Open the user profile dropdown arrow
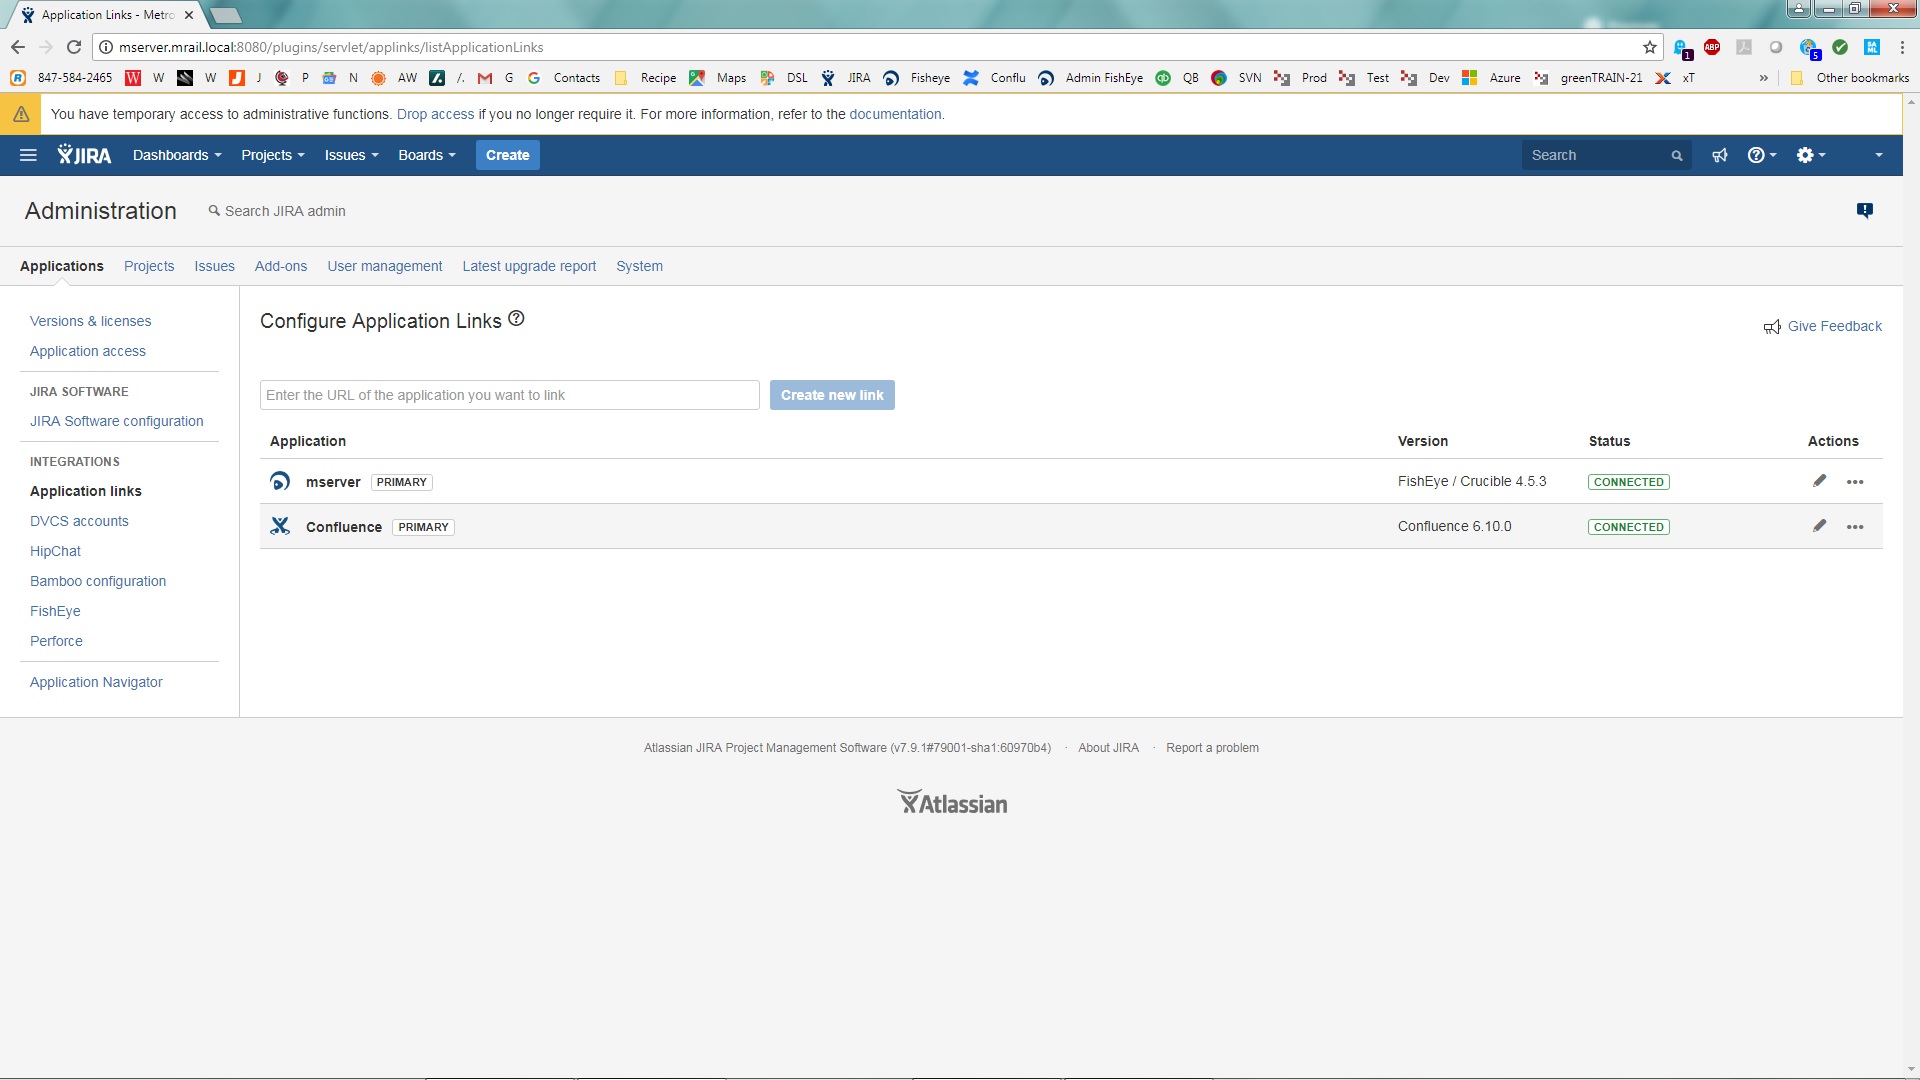 [1879, 155]
